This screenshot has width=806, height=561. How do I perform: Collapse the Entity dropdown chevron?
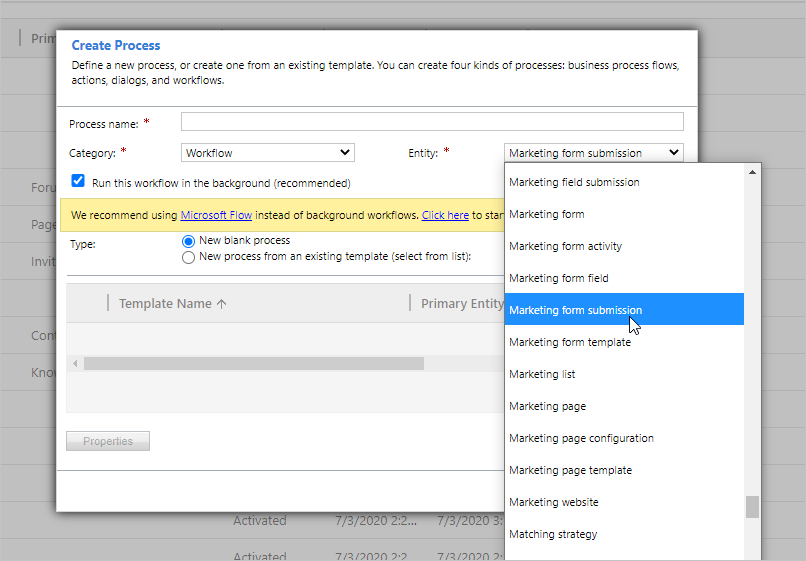[x=673, y=153]
